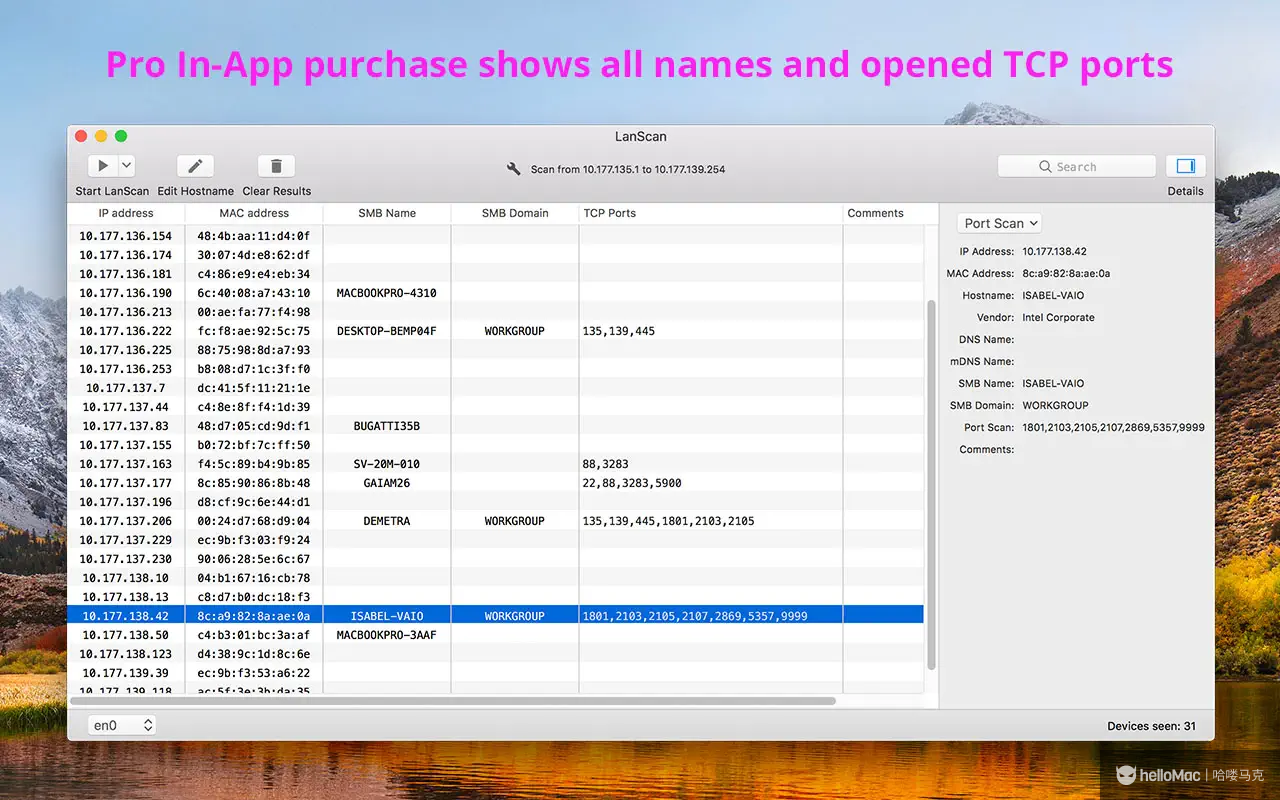This screenshot has height=800, width=1280.
Task: Select MACBOOKPRO-3AAF SMB name cell
Action: [387, 635]
